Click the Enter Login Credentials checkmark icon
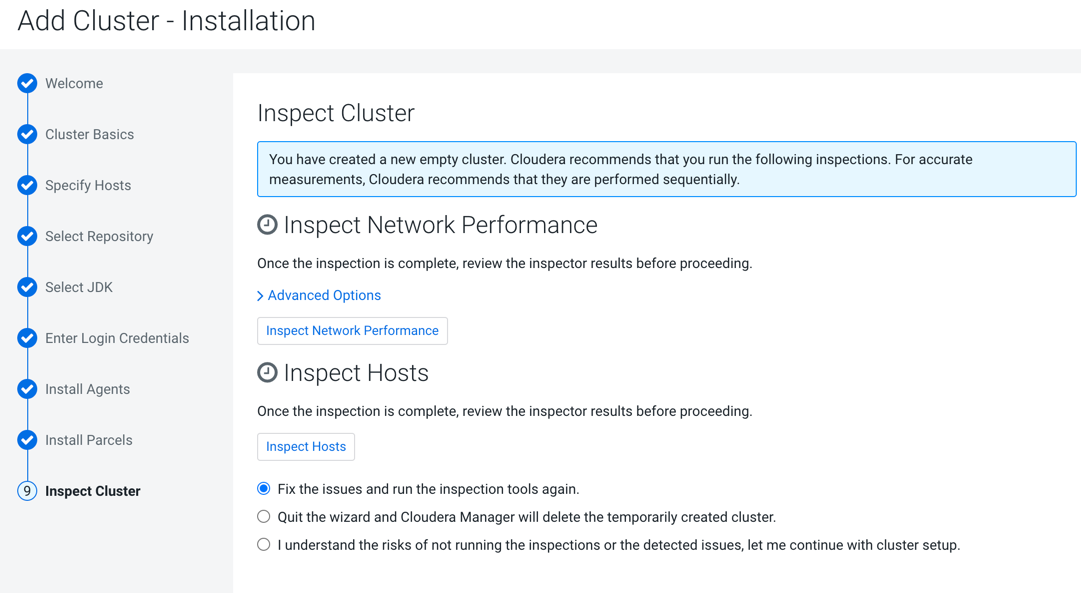Image resolution: width=1081 pixels, height=593 pixels. coord(27,338)
